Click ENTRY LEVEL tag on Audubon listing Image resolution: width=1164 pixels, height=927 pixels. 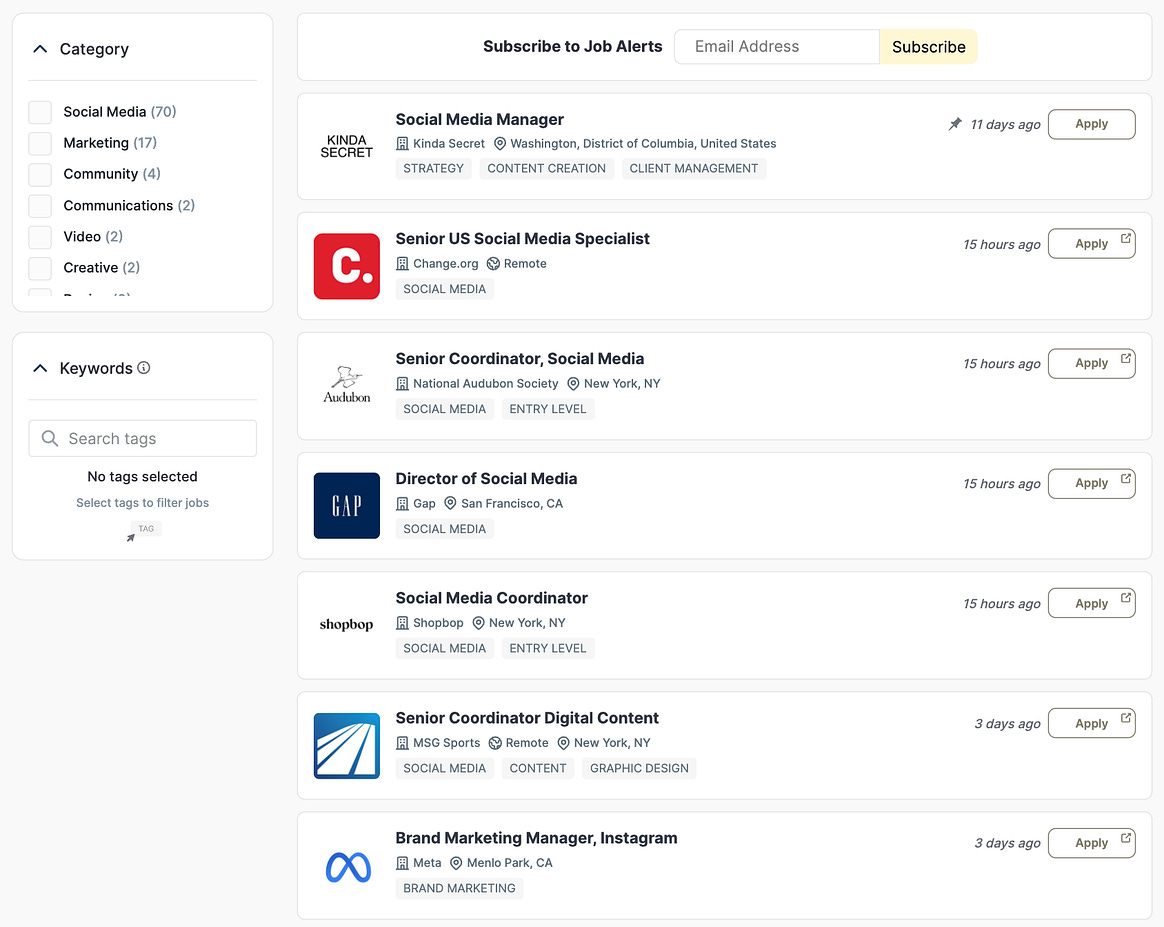click(x=548, y=409)
